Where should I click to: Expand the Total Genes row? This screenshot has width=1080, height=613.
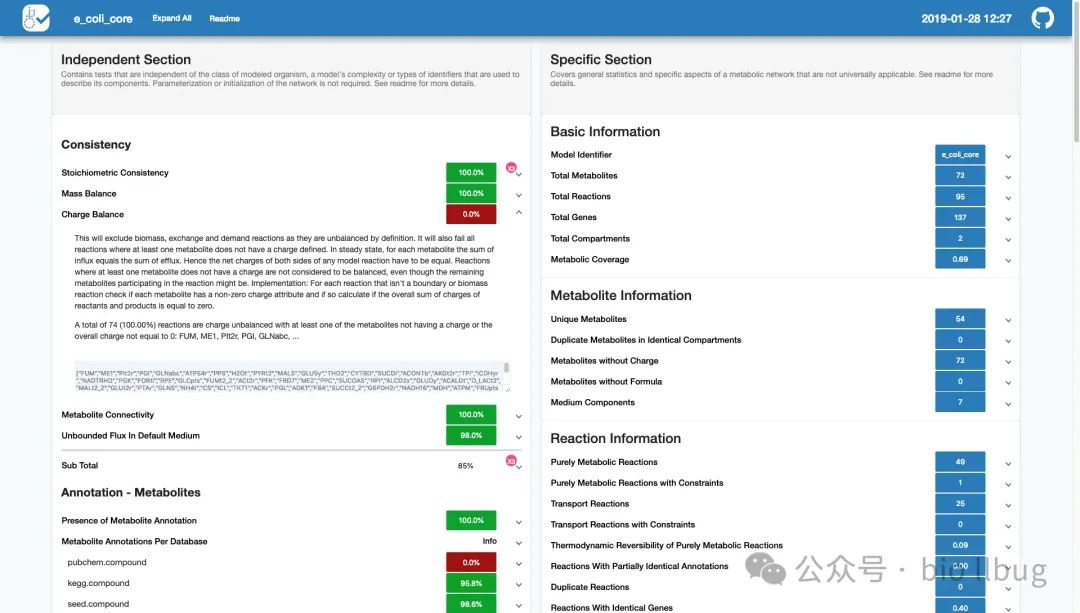click(x=1008, y=219)
